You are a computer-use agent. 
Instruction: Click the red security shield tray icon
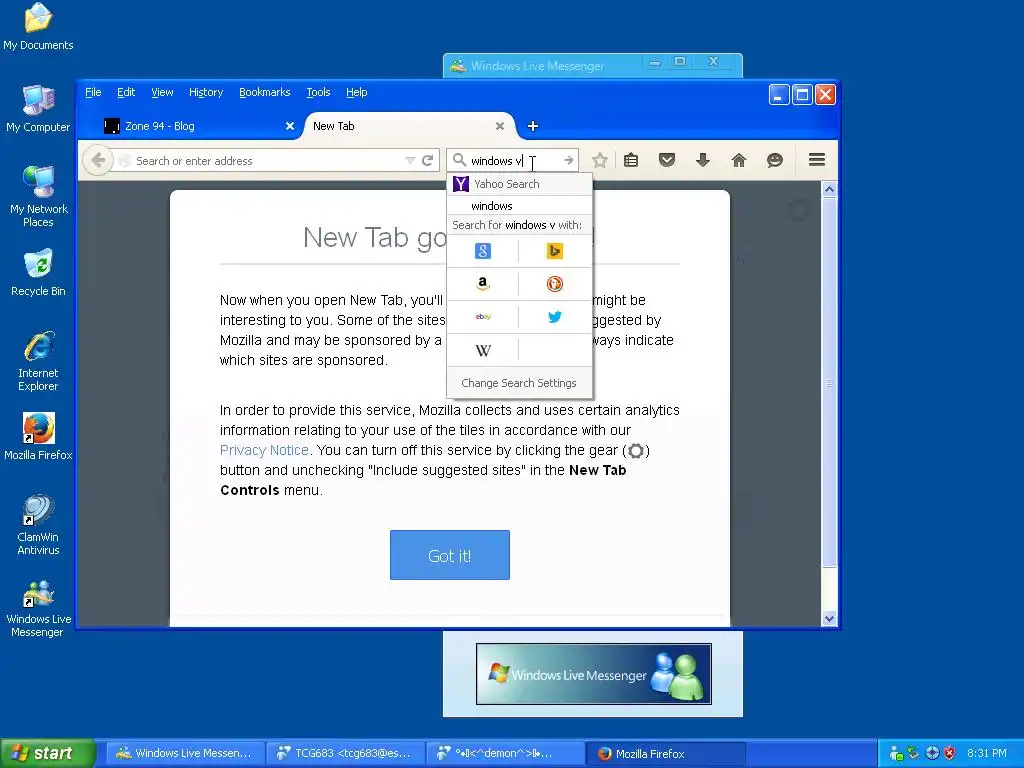pos(950,753)
